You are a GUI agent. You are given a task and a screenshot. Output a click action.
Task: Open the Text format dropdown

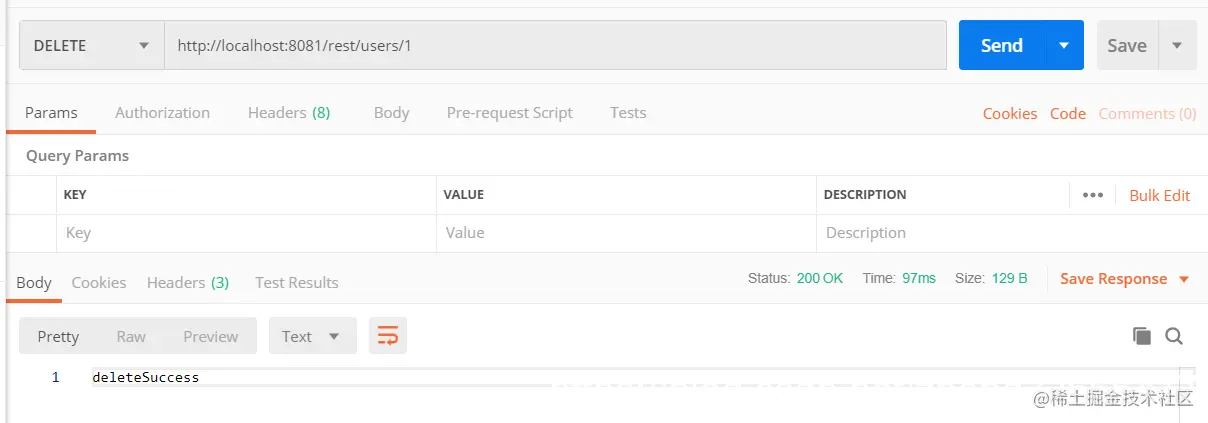[311, 336]
